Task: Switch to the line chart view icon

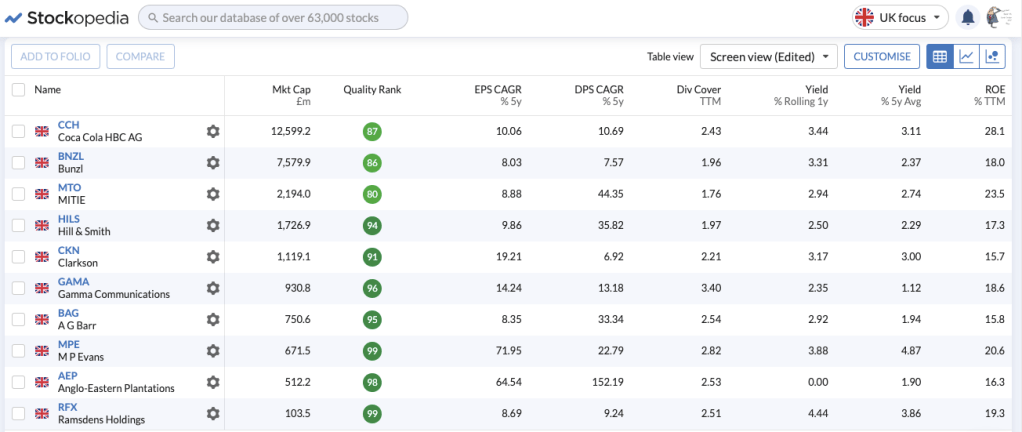Action: coord(966,57)
